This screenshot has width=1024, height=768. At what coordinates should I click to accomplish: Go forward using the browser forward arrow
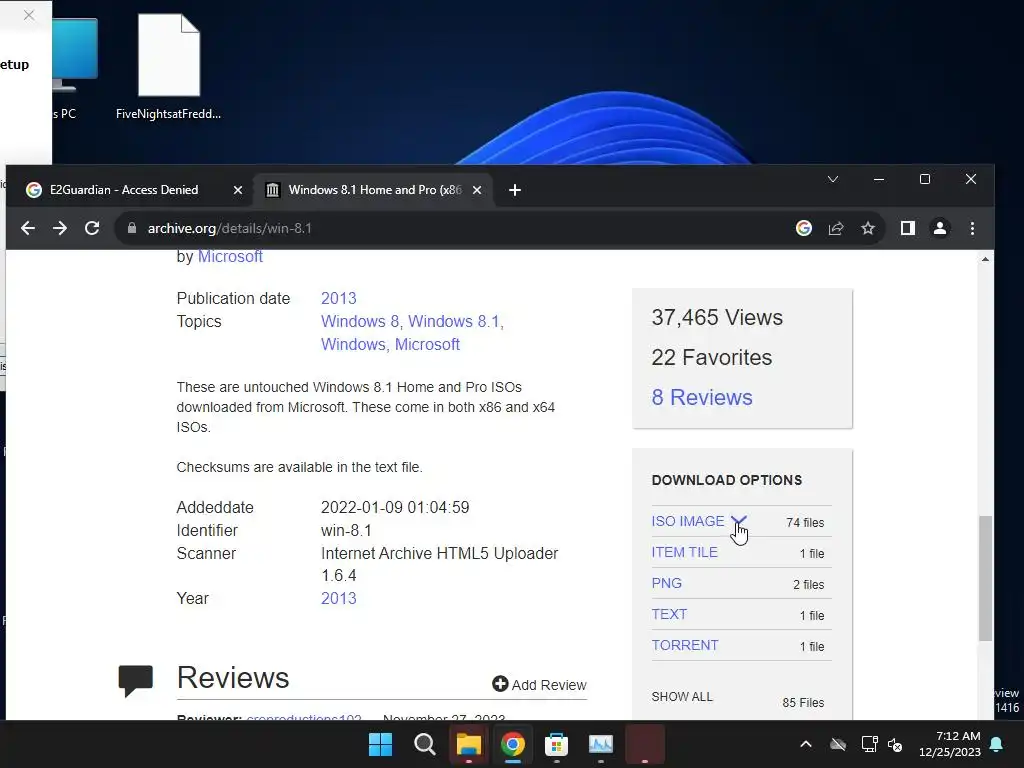tap(59, 228)
